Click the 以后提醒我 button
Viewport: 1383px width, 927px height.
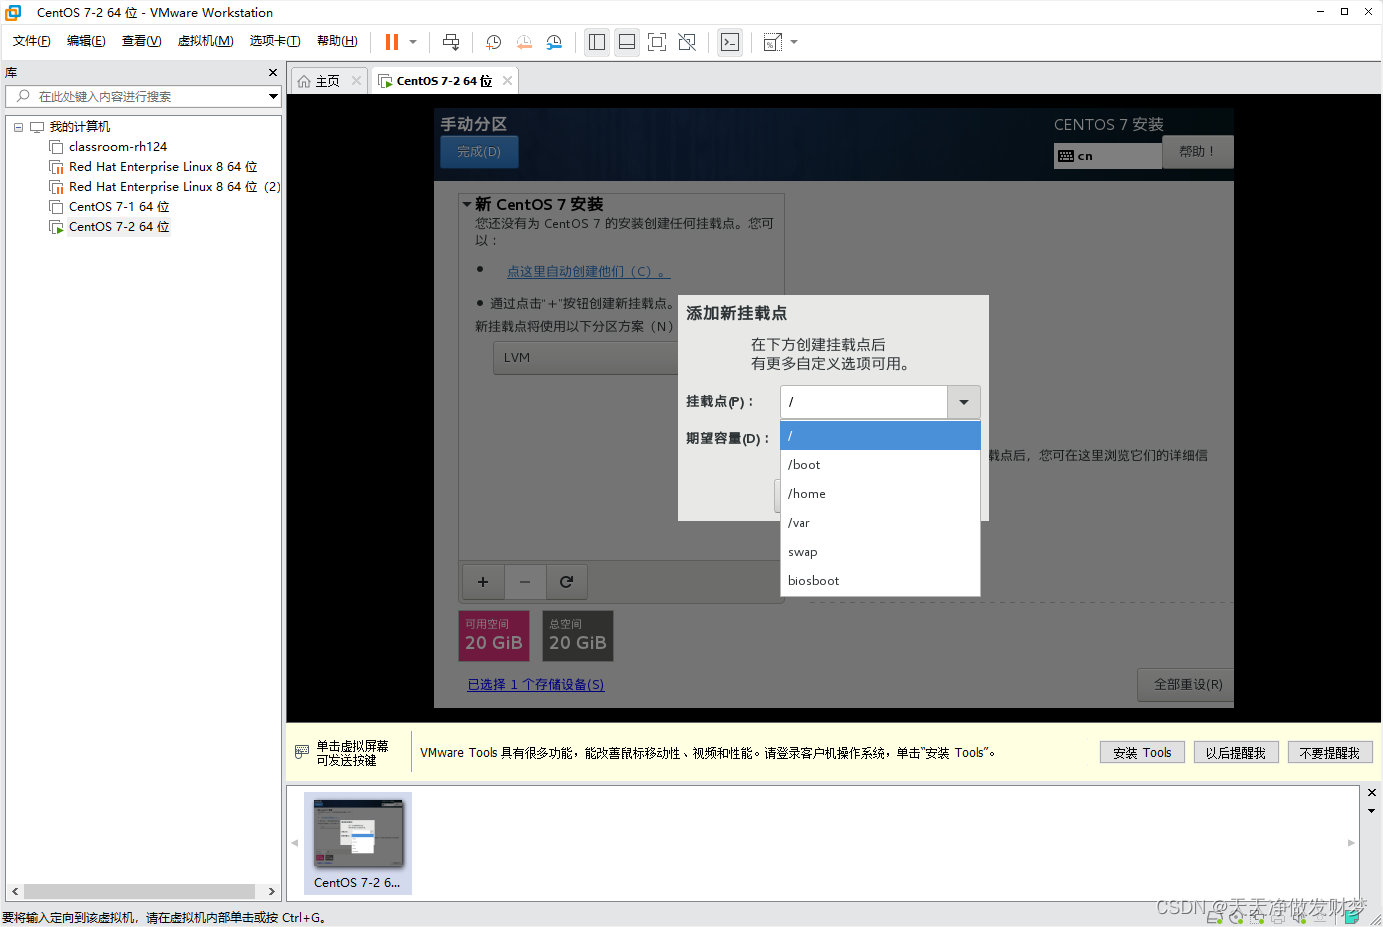click(x=1235, y=753)
